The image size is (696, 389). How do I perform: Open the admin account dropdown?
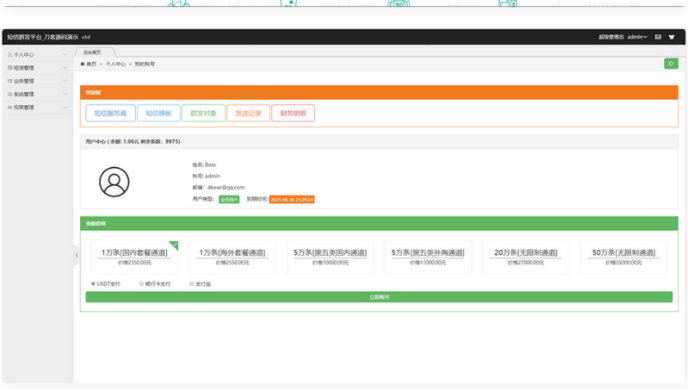[x=637, y=37]
